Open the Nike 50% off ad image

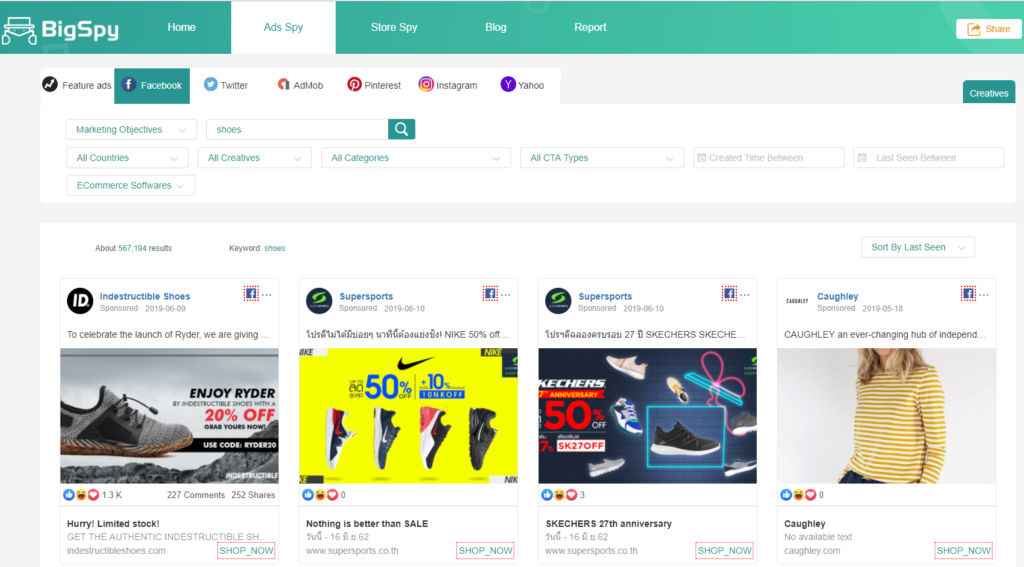[x=408, y=415]
